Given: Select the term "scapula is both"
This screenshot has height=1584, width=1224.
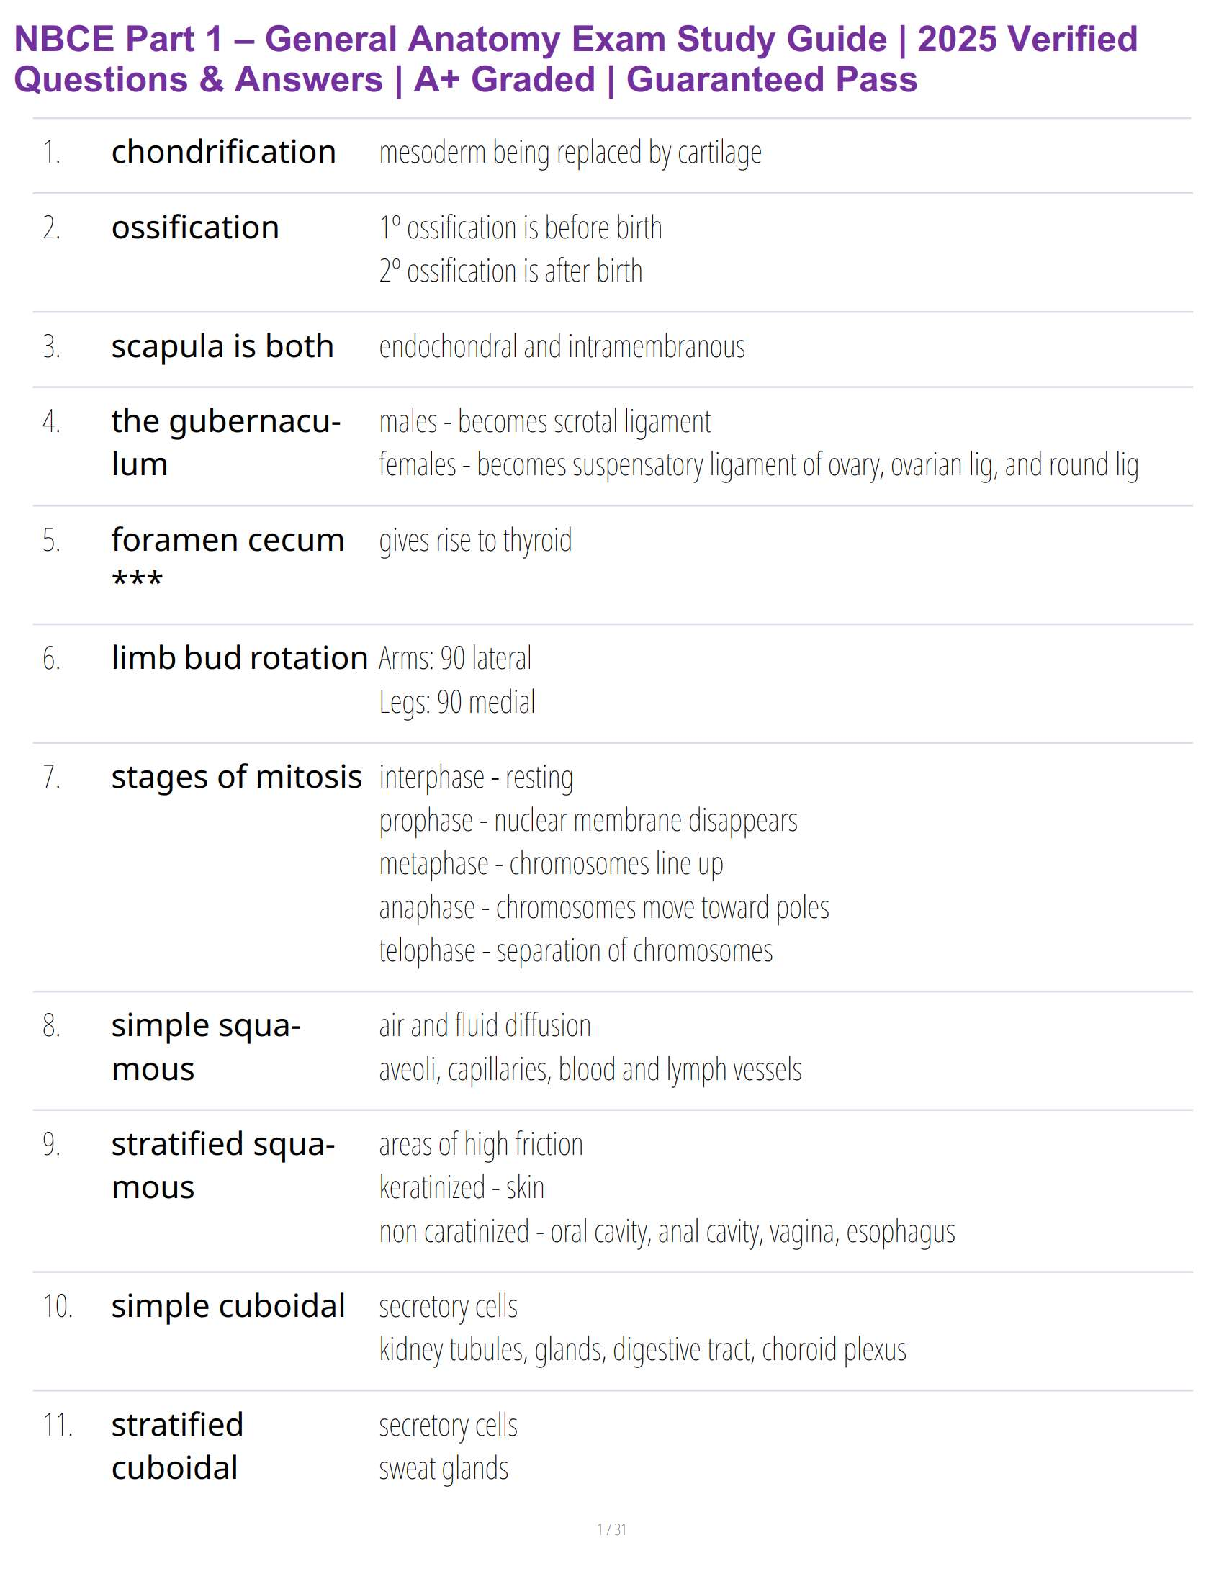Looking at the screenshot, I should point(222,346).
